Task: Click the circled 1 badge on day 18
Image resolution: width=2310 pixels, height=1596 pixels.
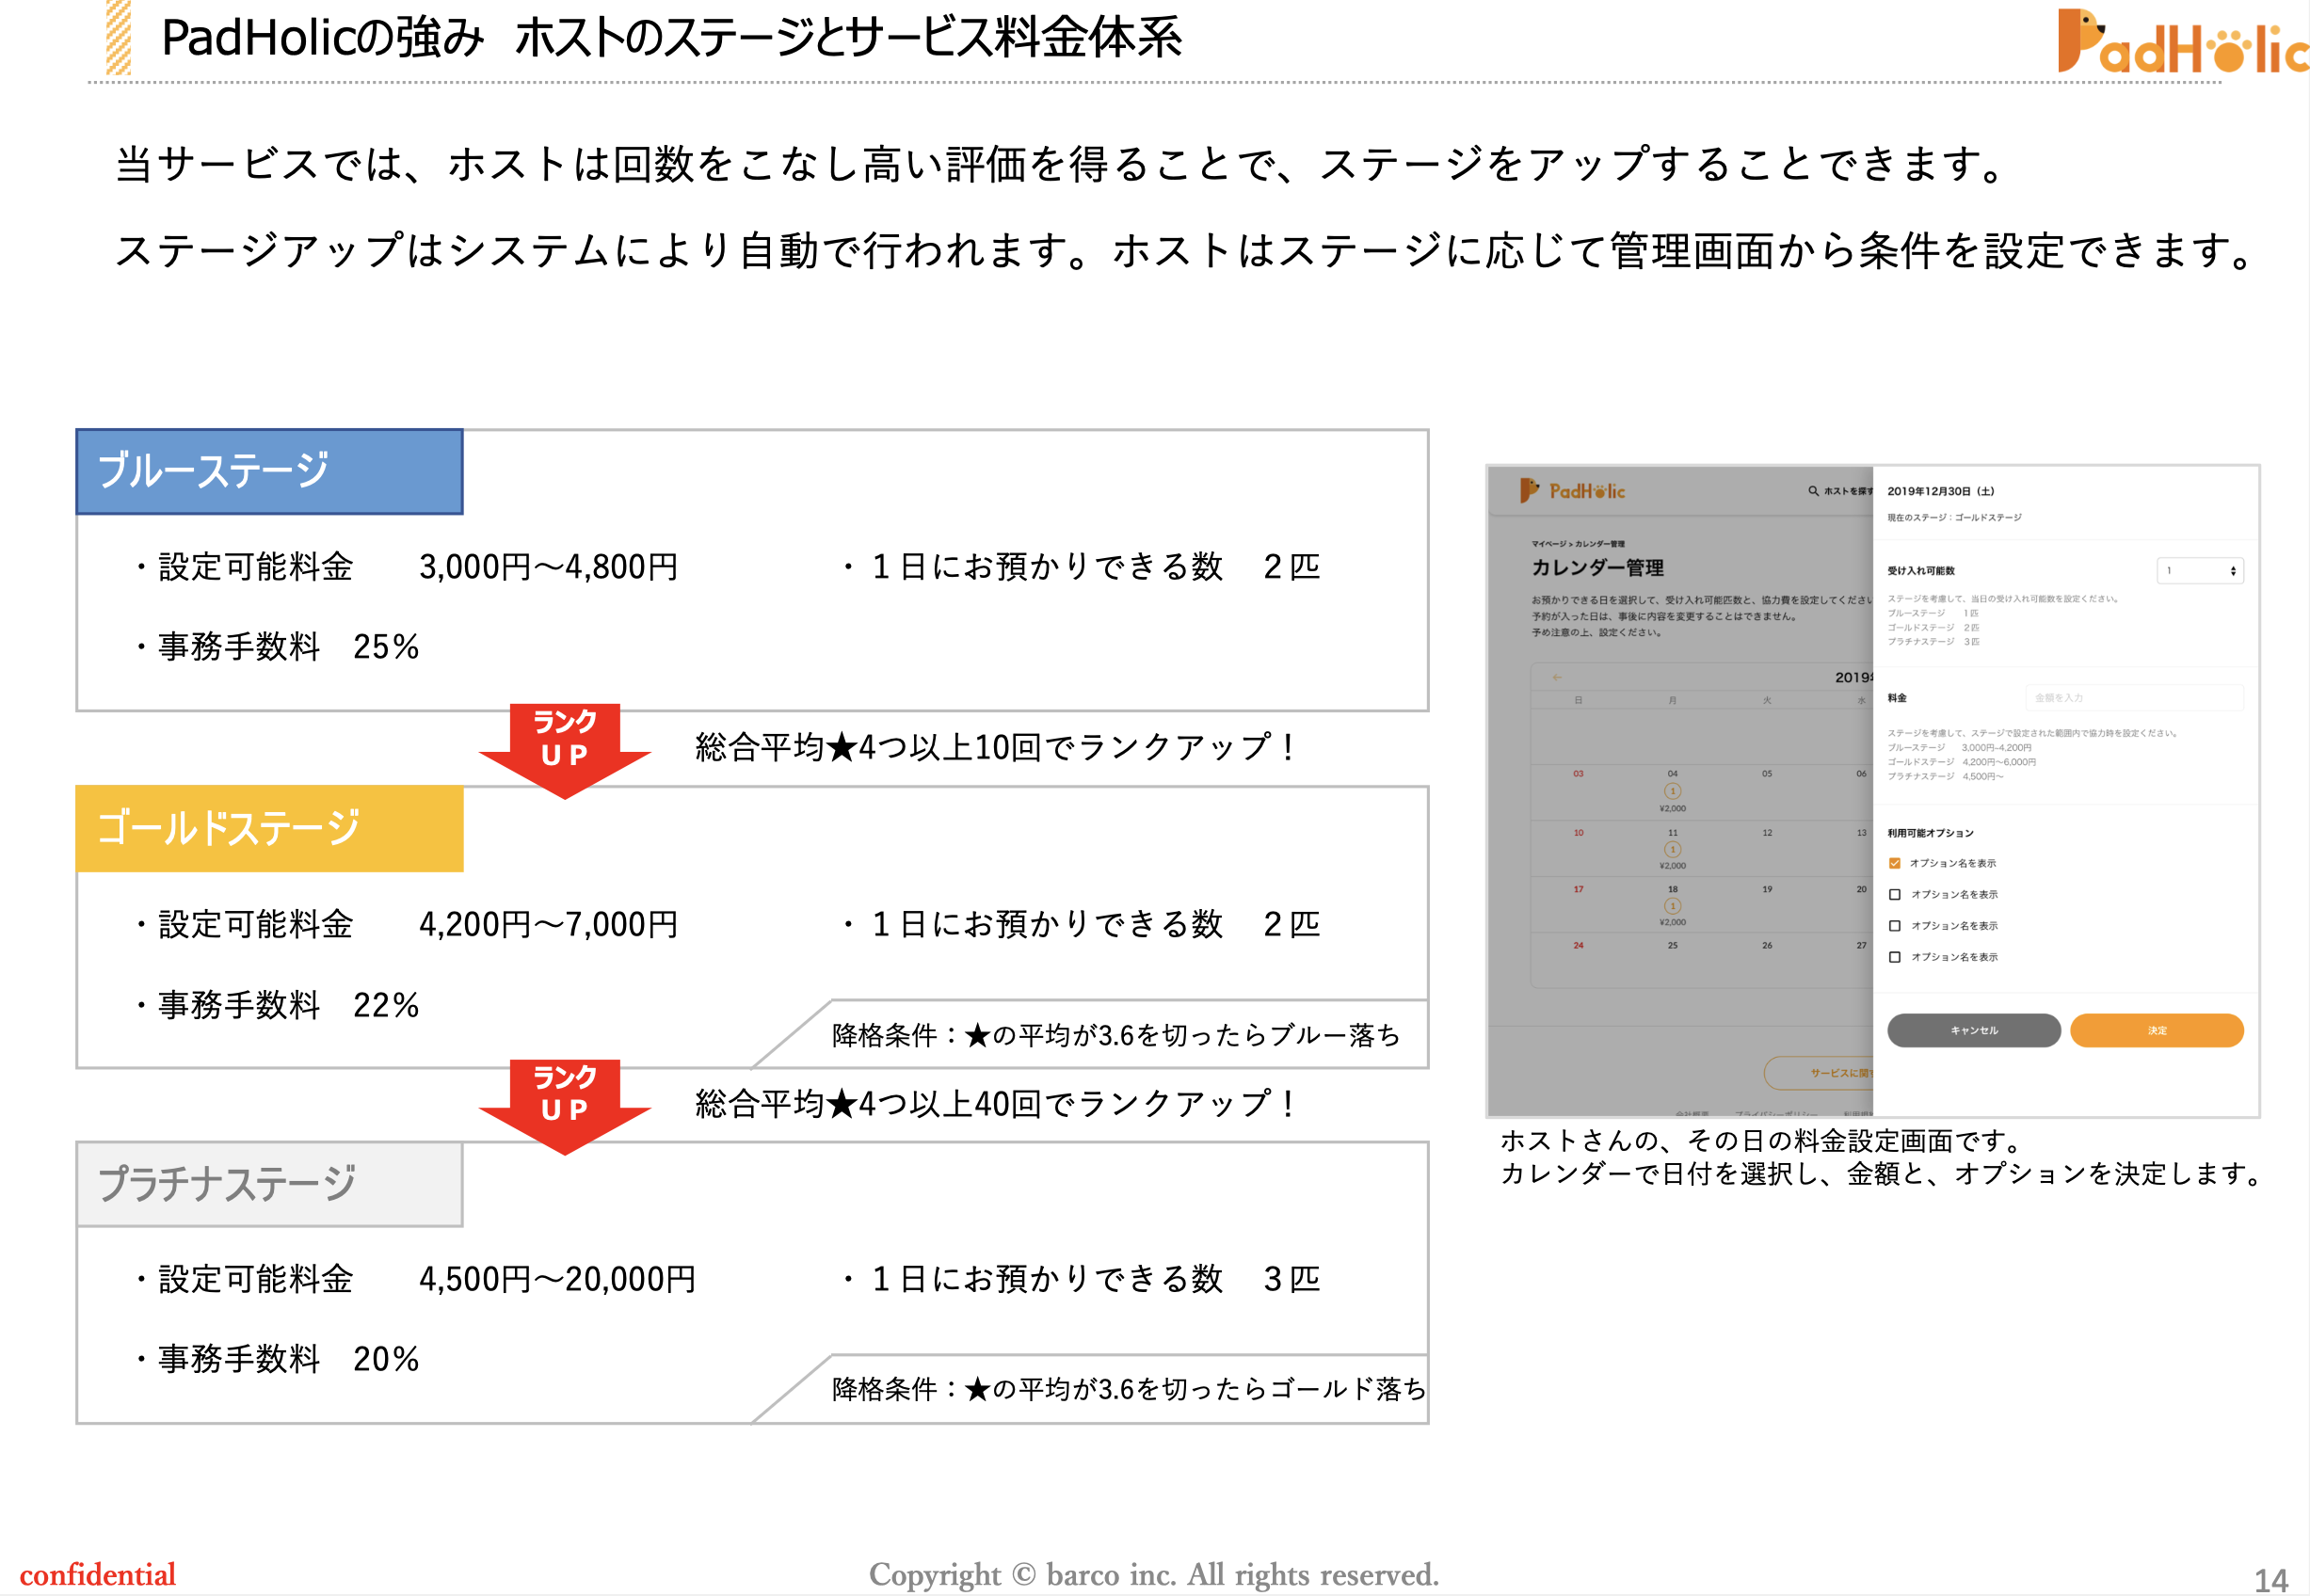Action: (1672, 906)
